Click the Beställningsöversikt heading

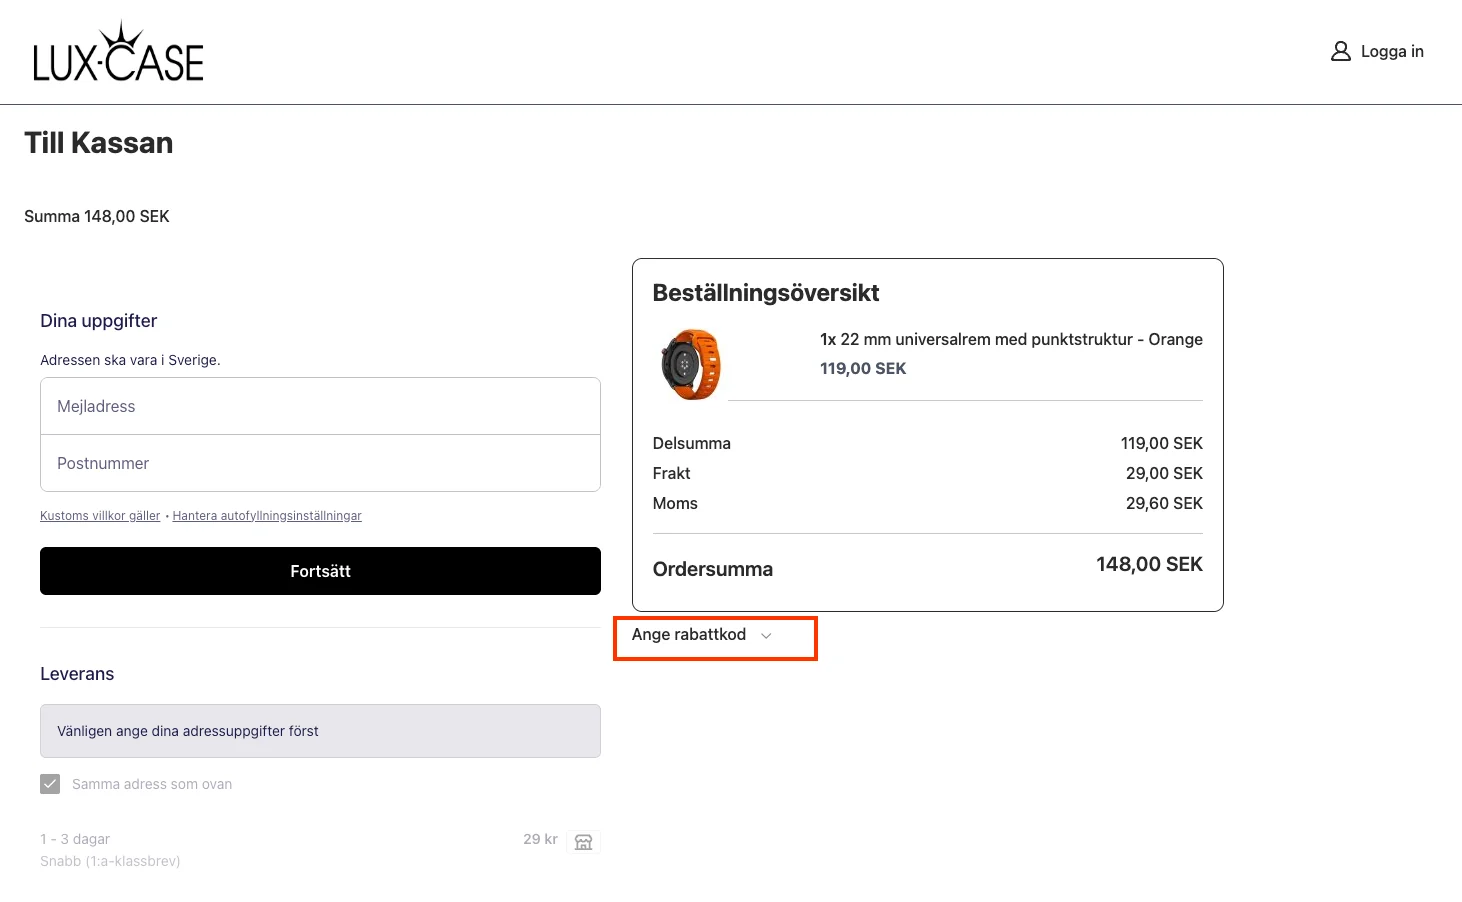[766, 293]
